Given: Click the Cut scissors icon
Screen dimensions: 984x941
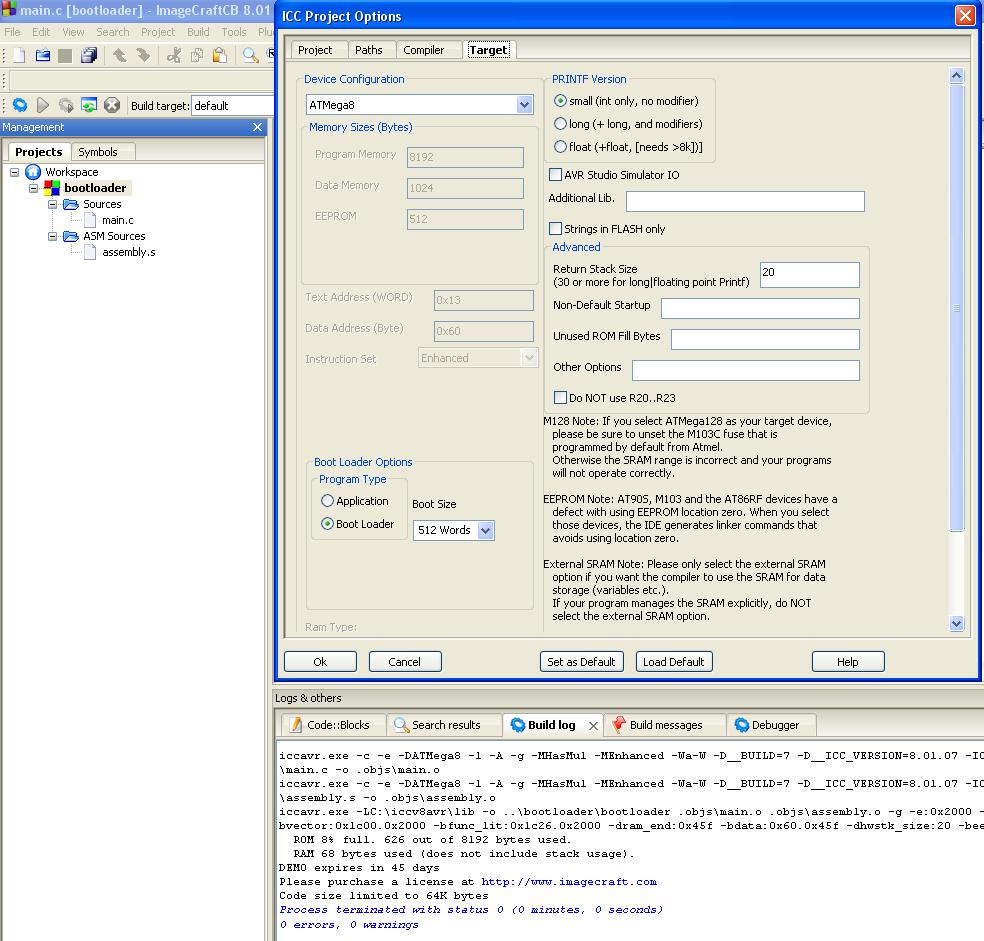Looking at the screenshot, I should (x=174, y=55).
